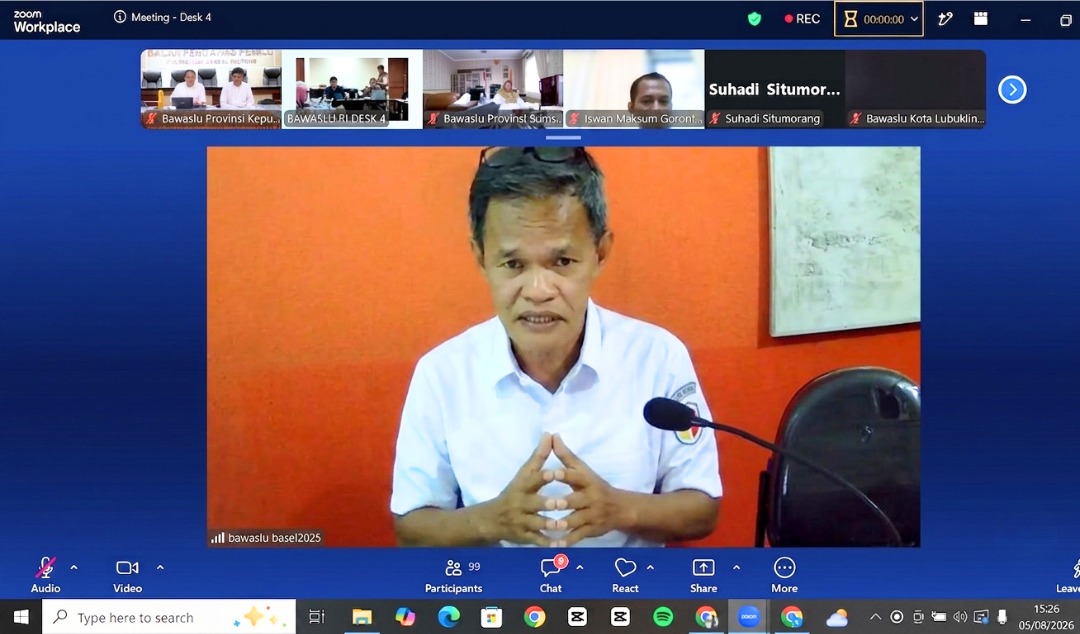Show next participants with right arrow
The width and height of the screenshot is (1080, 634).
1012,90
